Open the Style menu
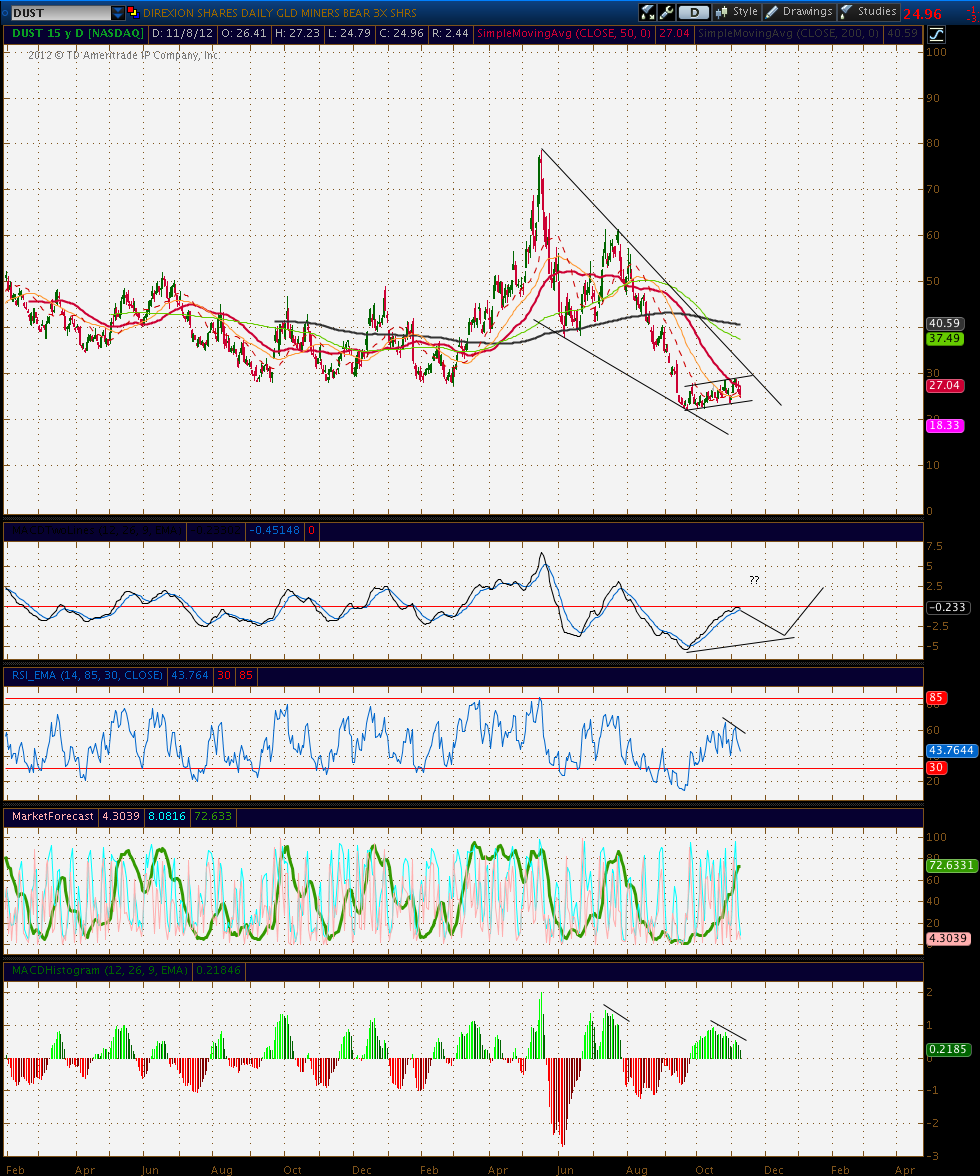The width and height of the screenshot is (980, 1176). coord(737,12)
